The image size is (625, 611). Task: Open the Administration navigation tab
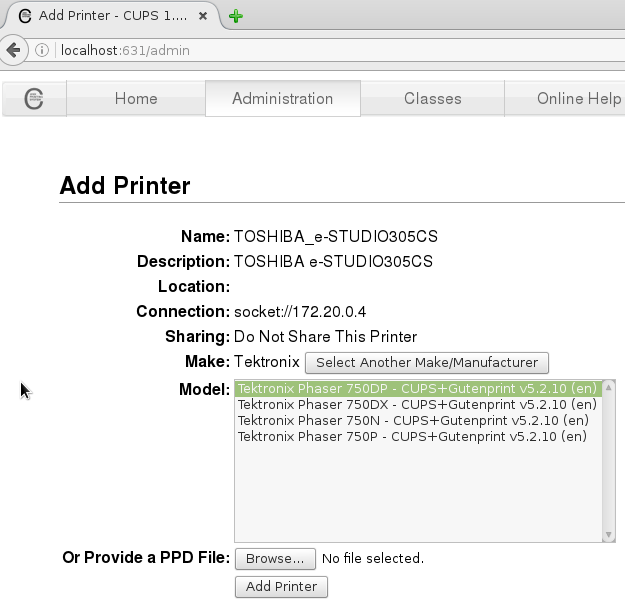tap(283, 98)
